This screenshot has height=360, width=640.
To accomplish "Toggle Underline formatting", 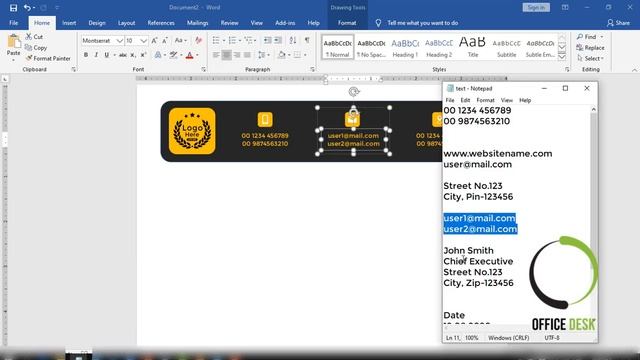I will tap(107, 55).
